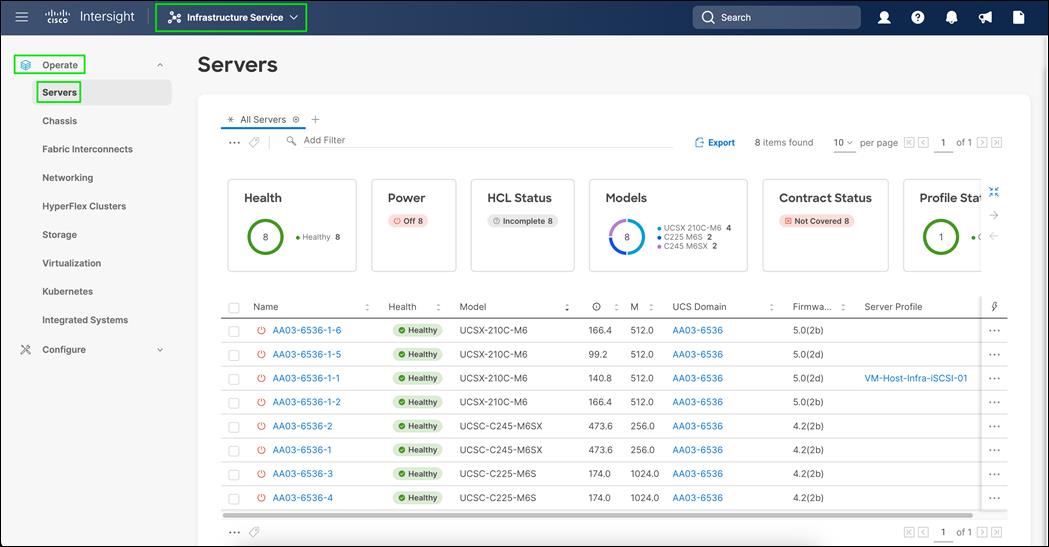Click the tag icon above the filter bar
Viewport: 1049px width, 547px height.
254,142
